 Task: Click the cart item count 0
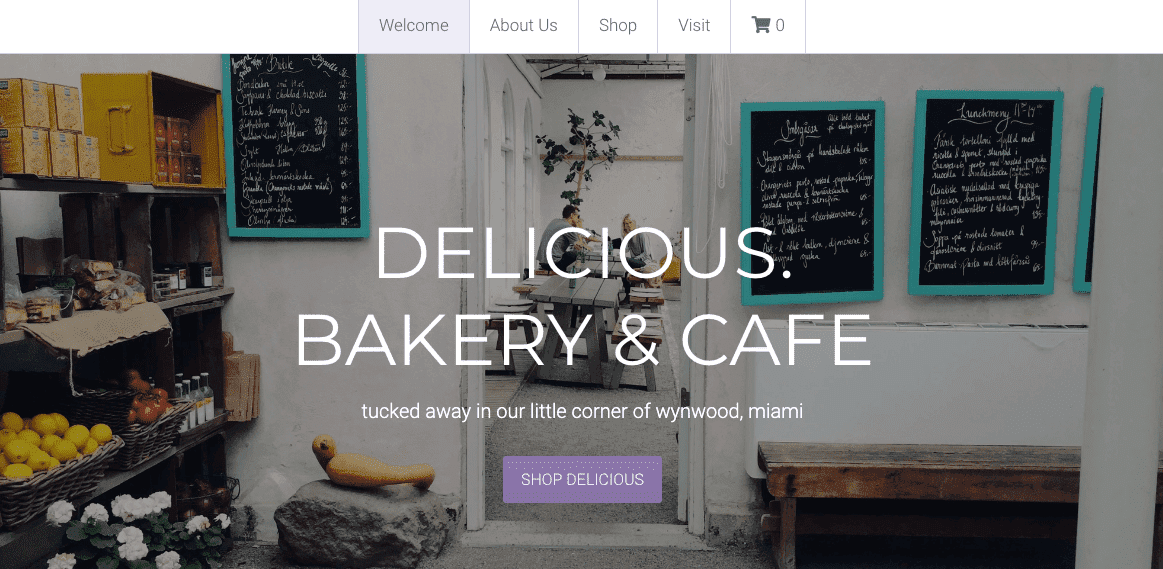point(780,25)
